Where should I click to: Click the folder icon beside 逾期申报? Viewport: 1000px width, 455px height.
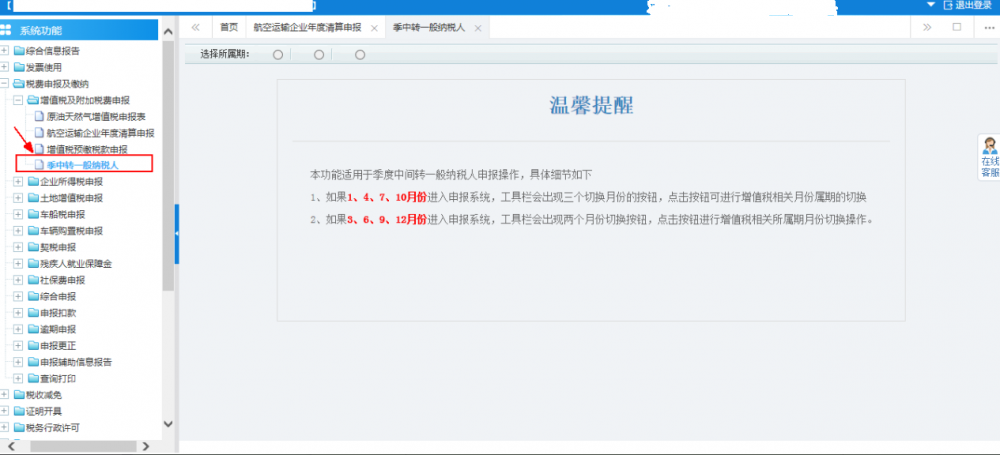tap(34, 329)
